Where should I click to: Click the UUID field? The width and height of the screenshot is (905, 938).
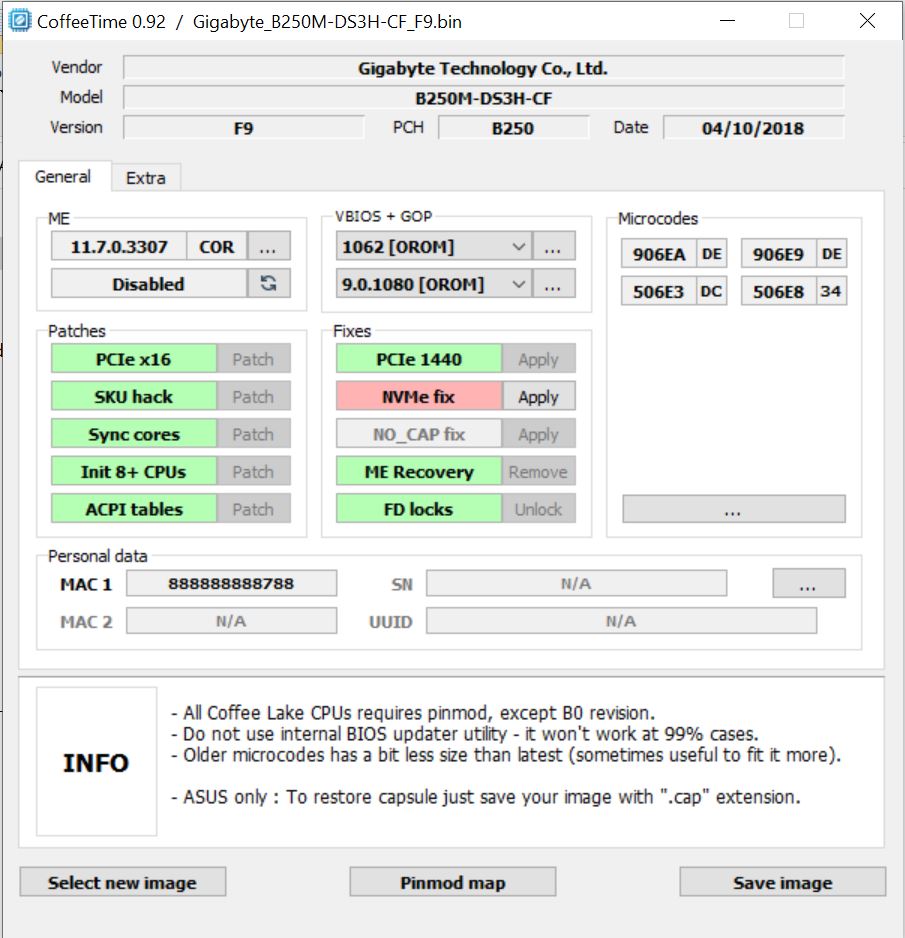[x=621, y=621]
